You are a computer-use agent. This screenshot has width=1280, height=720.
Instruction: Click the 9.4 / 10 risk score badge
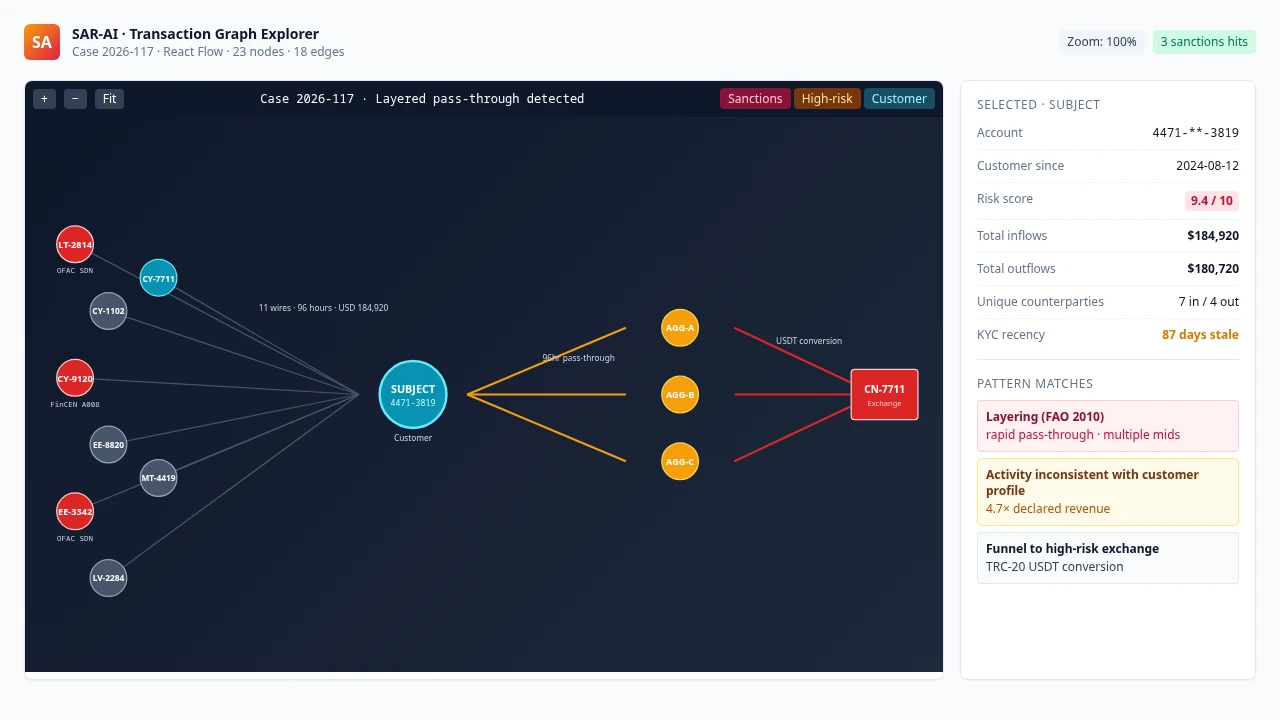[1212, 201]
